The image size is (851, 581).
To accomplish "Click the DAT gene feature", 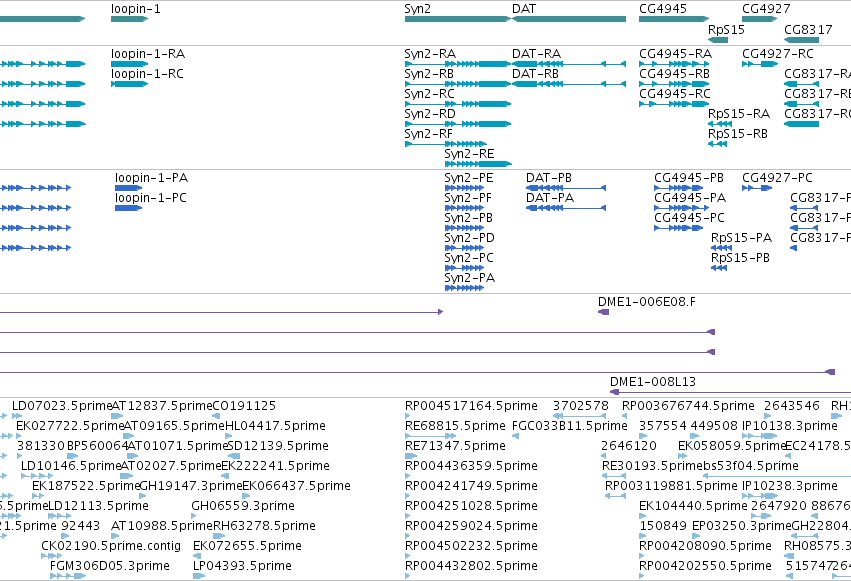I will pyautogui.click(x=569, y=19).
